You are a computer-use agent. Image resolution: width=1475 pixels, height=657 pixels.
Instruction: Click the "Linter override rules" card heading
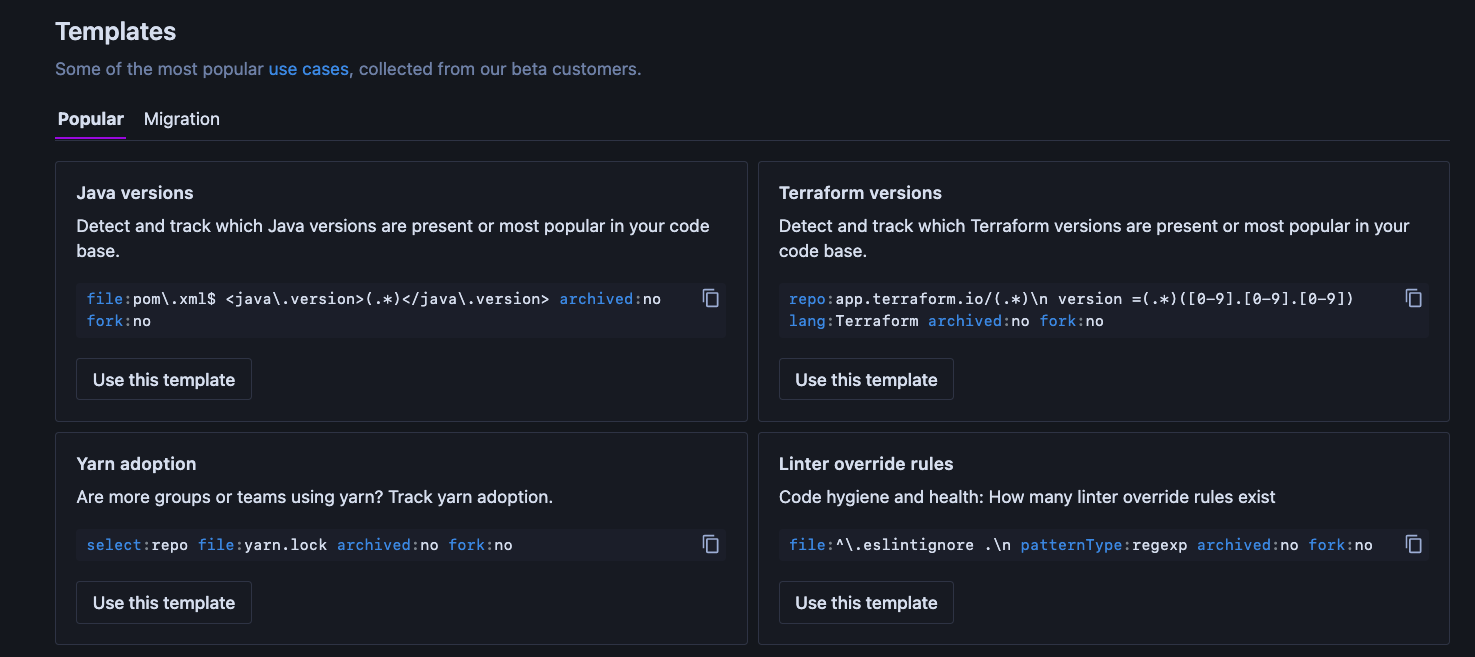(866, 464)
